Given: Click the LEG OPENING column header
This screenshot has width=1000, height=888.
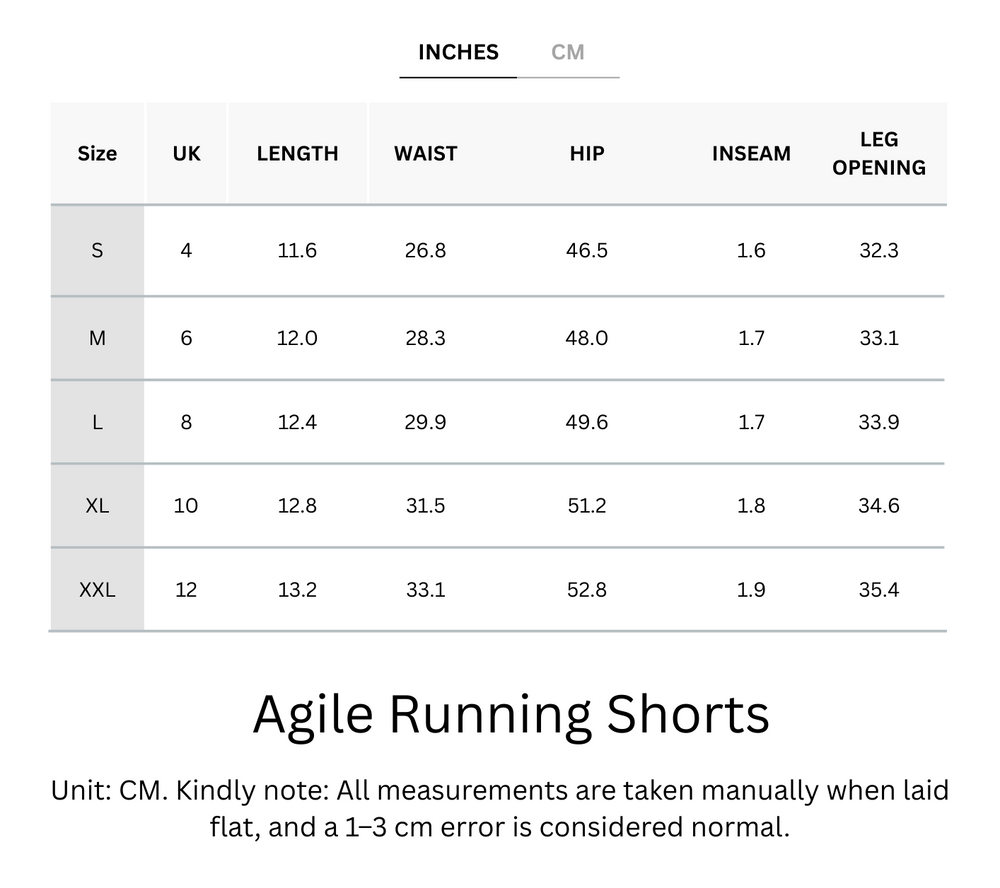Looking at the screenshot, I should coord(878,153).
